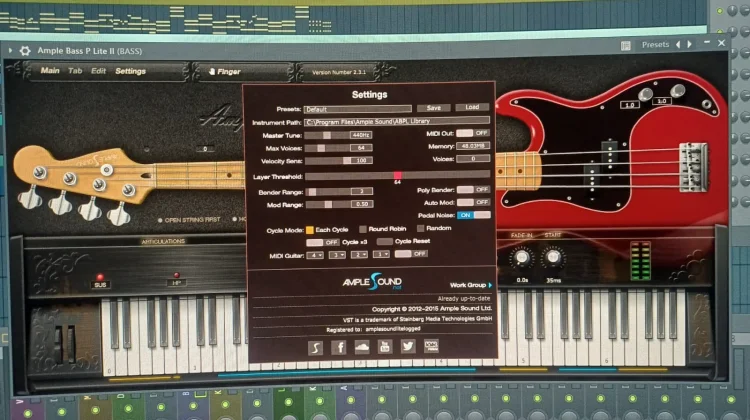Click the Instrument Path field
This screenshot has width=750, height=420.
pos(397,122)
